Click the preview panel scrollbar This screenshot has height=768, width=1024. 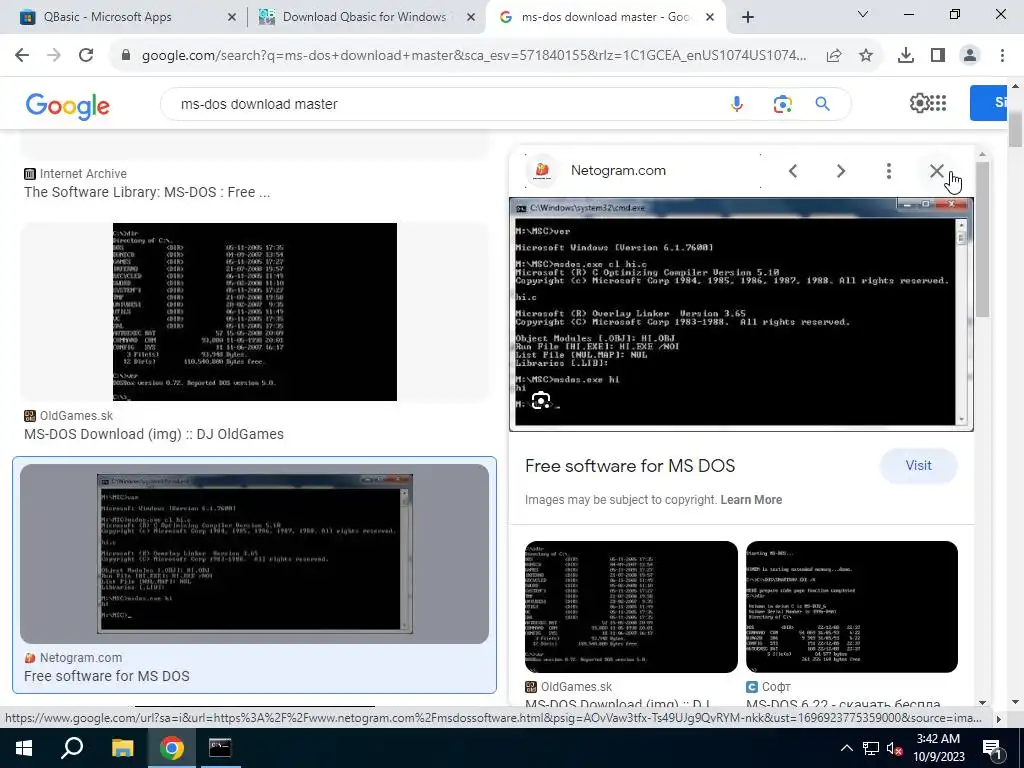click(x=982, y=238)
